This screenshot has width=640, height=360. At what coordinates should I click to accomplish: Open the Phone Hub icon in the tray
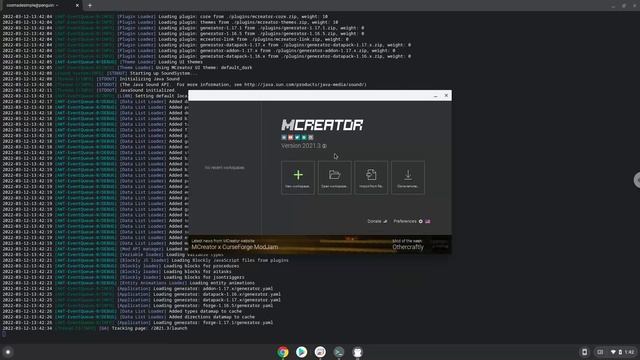click(x=584, y=352)
